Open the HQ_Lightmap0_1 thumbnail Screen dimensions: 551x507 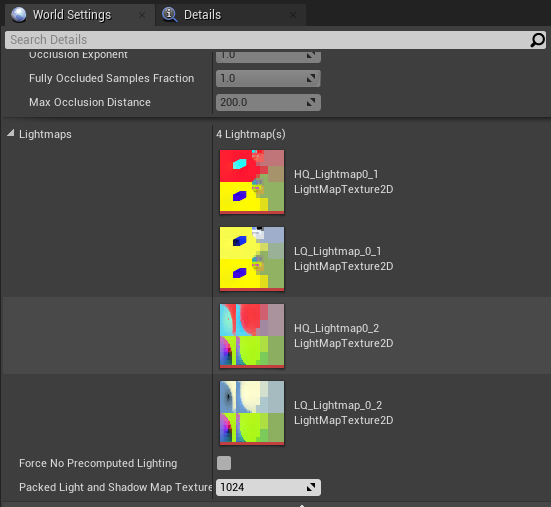click(252, 182)
